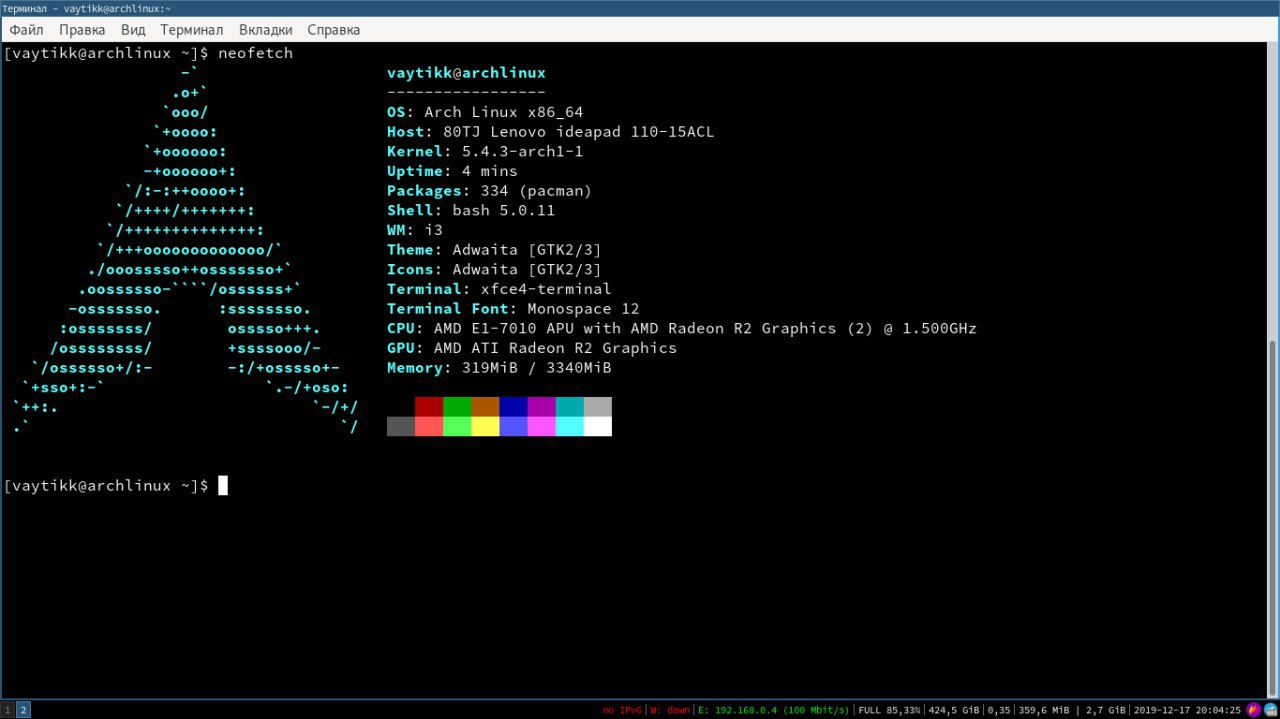Click the orange-brown color block
The image size is (1280, 719).
[x=485, y=407]
